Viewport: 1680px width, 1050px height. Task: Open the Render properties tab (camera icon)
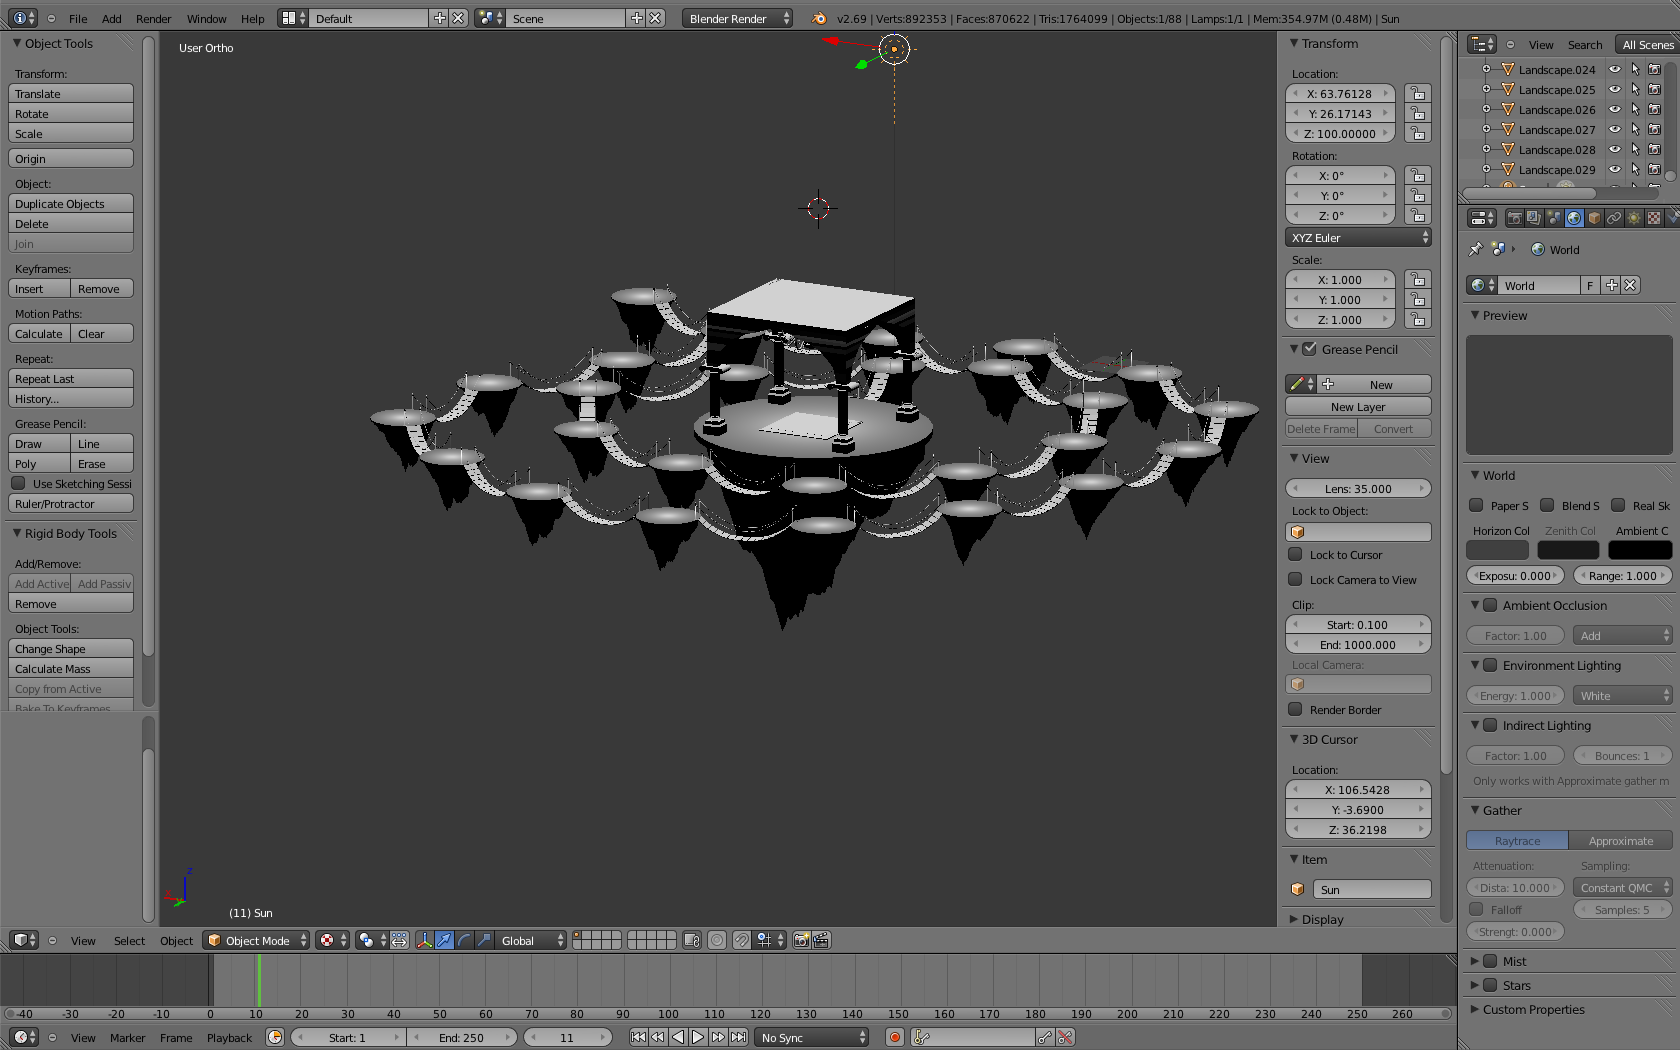tap(1514, 218)
